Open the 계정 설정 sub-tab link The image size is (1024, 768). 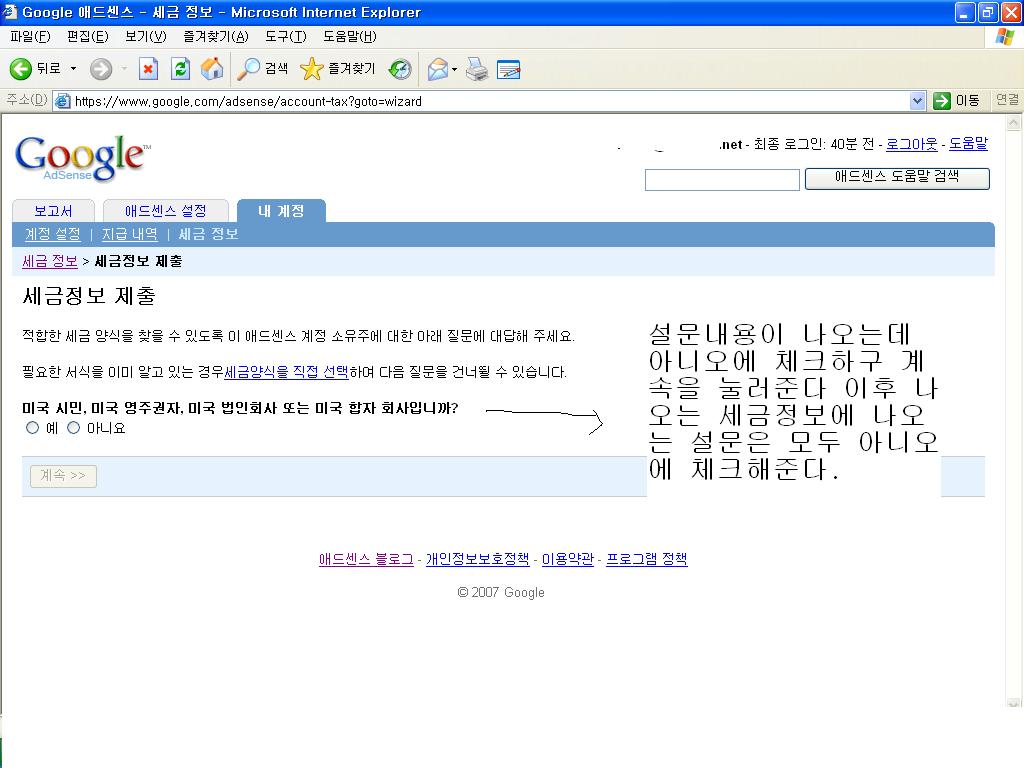[52, 234]
